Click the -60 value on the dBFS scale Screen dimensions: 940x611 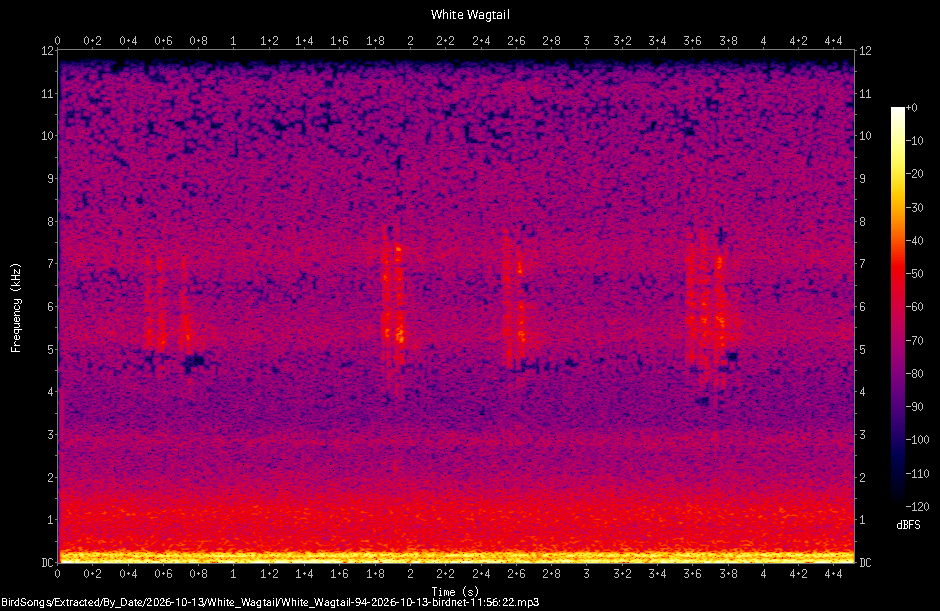(914, 307)
